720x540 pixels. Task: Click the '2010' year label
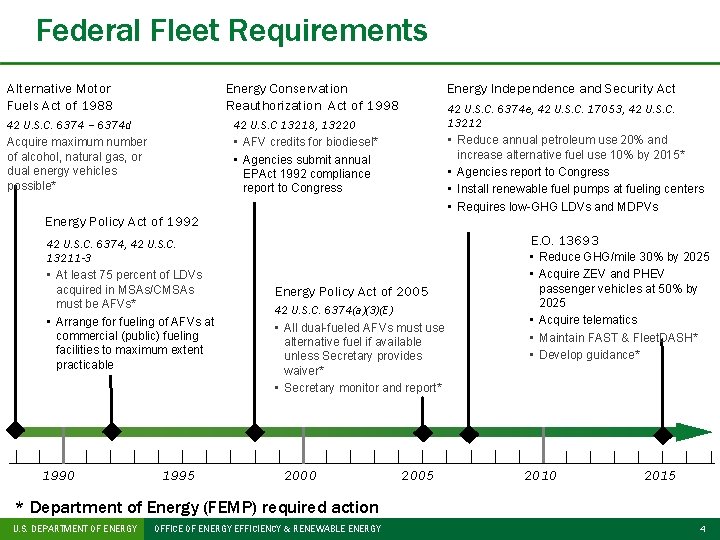[x=540, y=476]
